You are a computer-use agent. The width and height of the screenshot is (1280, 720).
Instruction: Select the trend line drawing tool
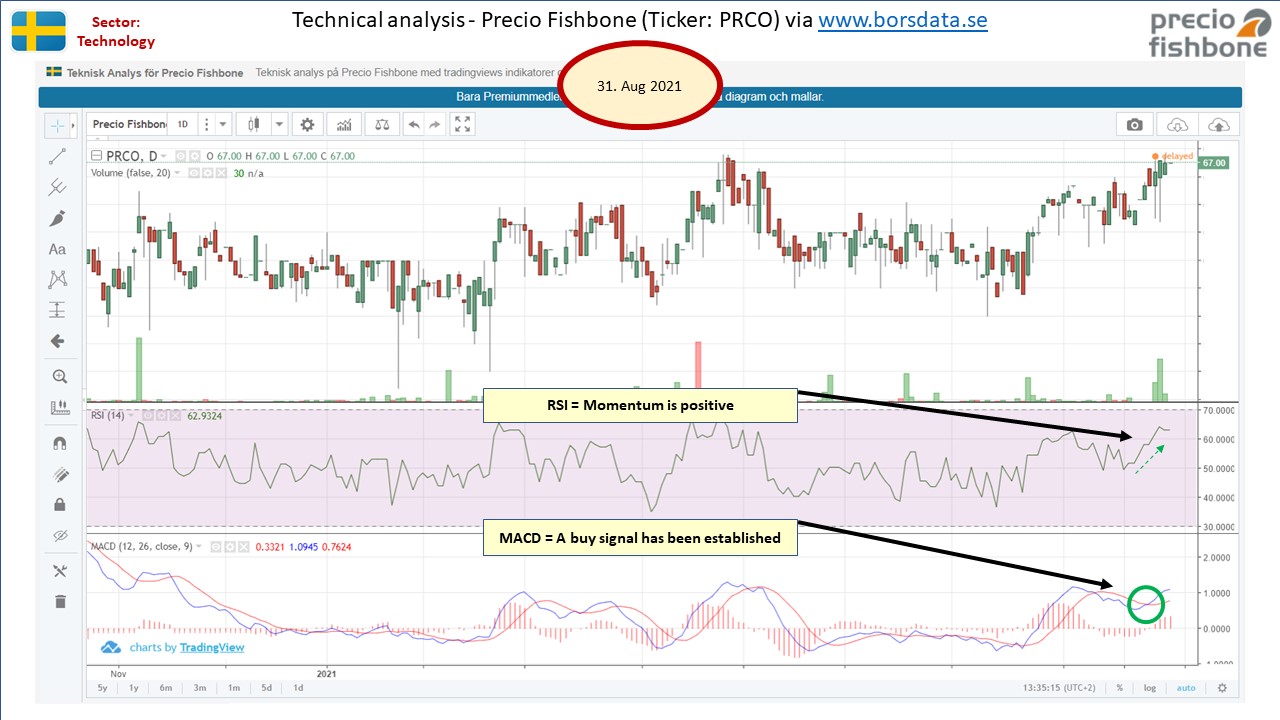click(x=57, y=156)
